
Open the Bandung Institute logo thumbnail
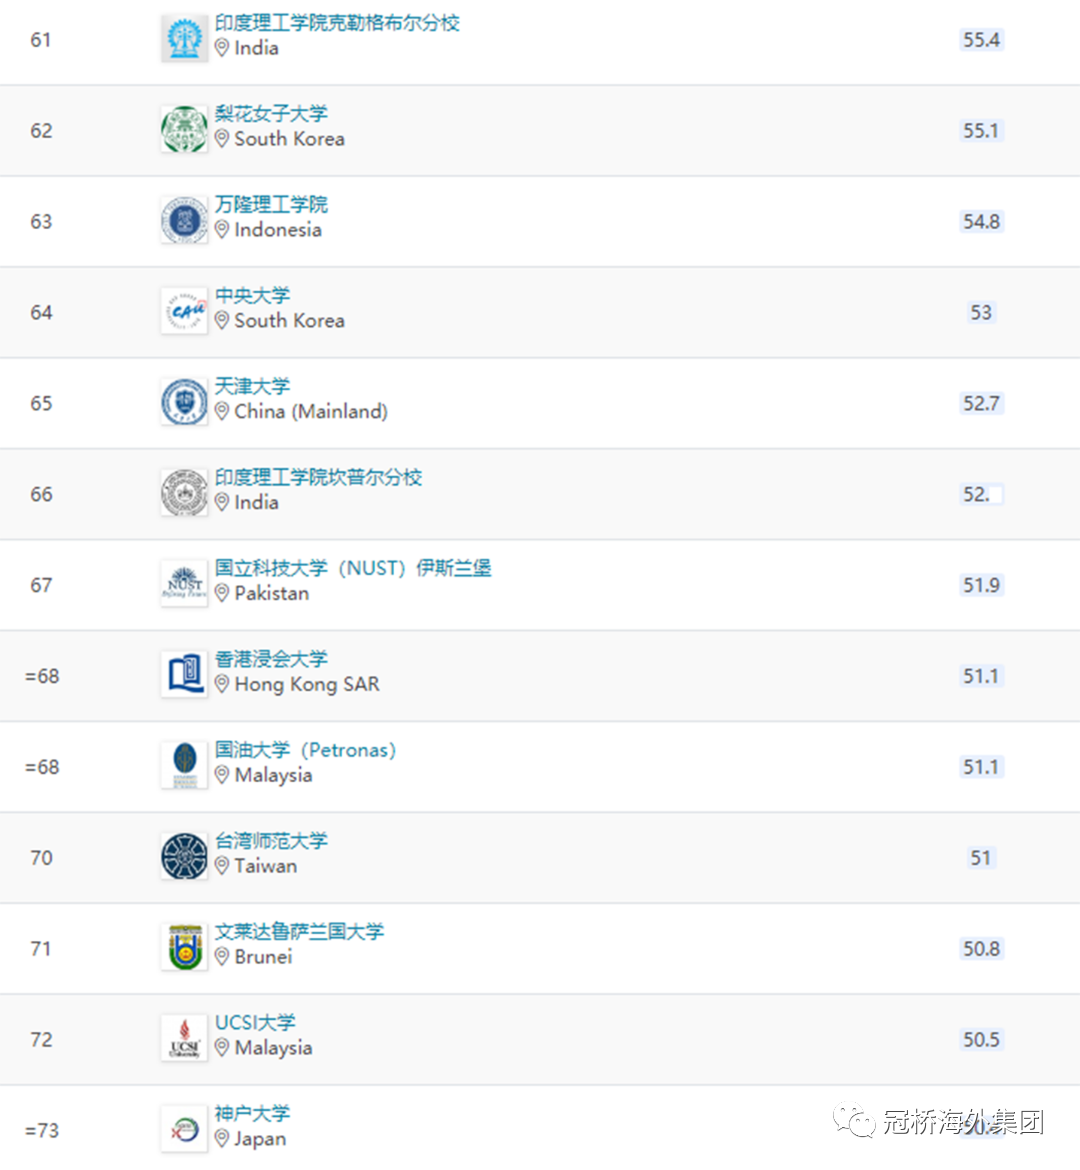pos(184,221)
